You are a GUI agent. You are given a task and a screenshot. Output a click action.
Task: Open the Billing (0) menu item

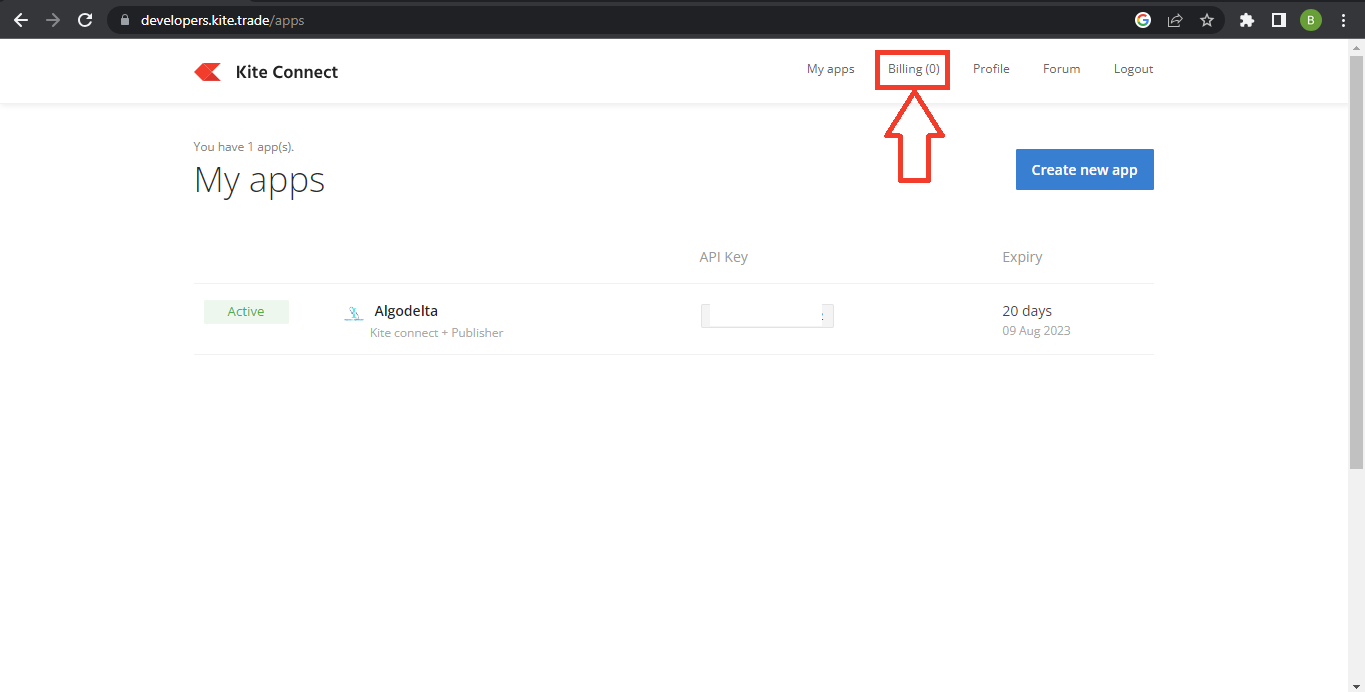(911, 68)
